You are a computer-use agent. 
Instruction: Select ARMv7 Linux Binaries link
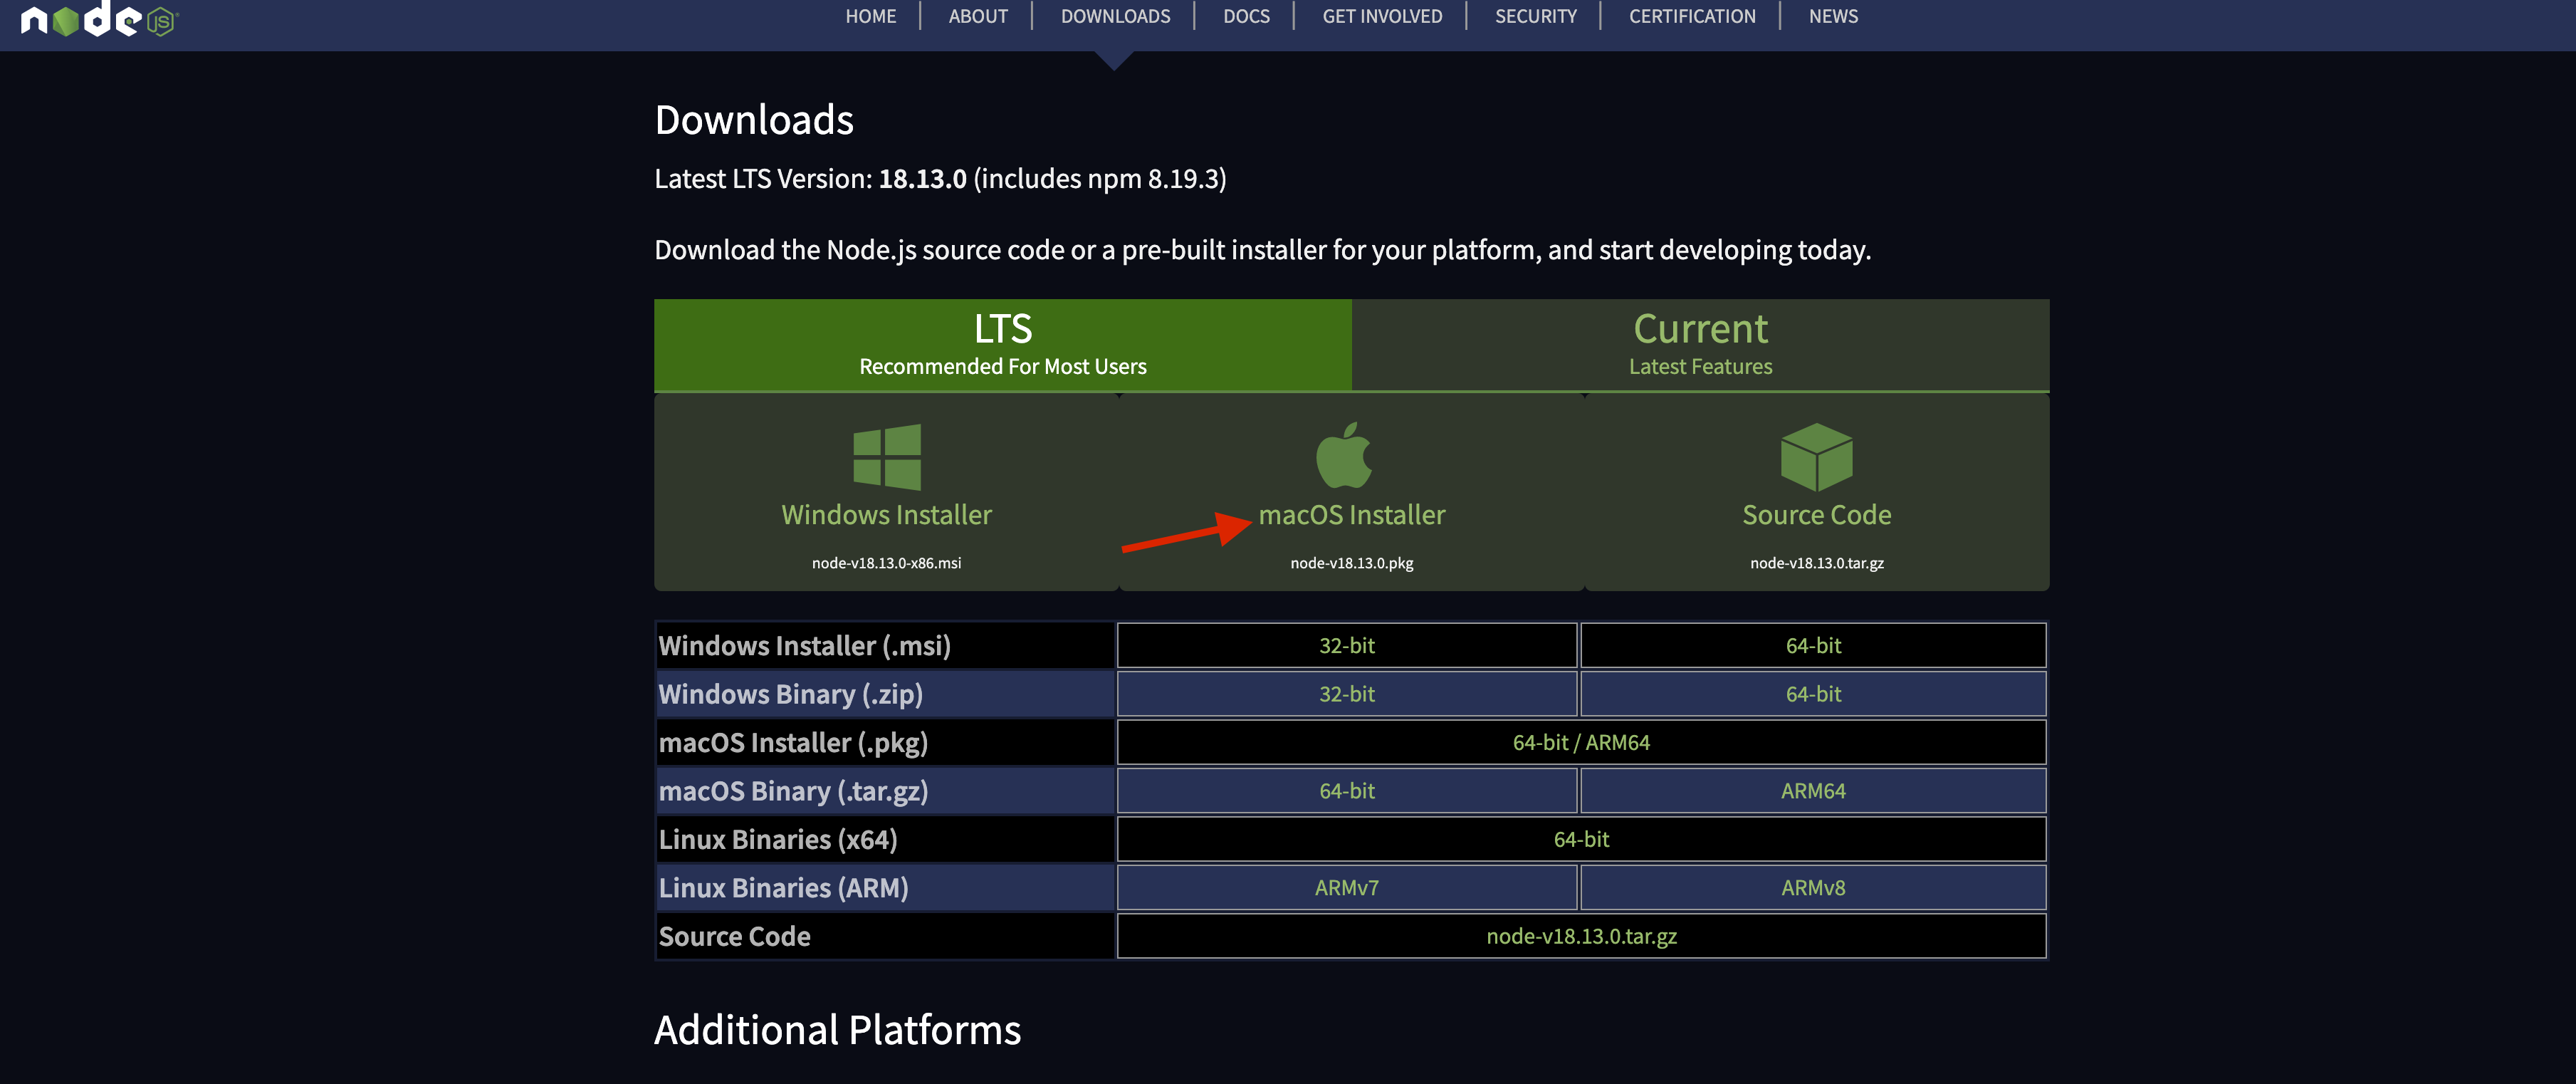coord(1346,888)
